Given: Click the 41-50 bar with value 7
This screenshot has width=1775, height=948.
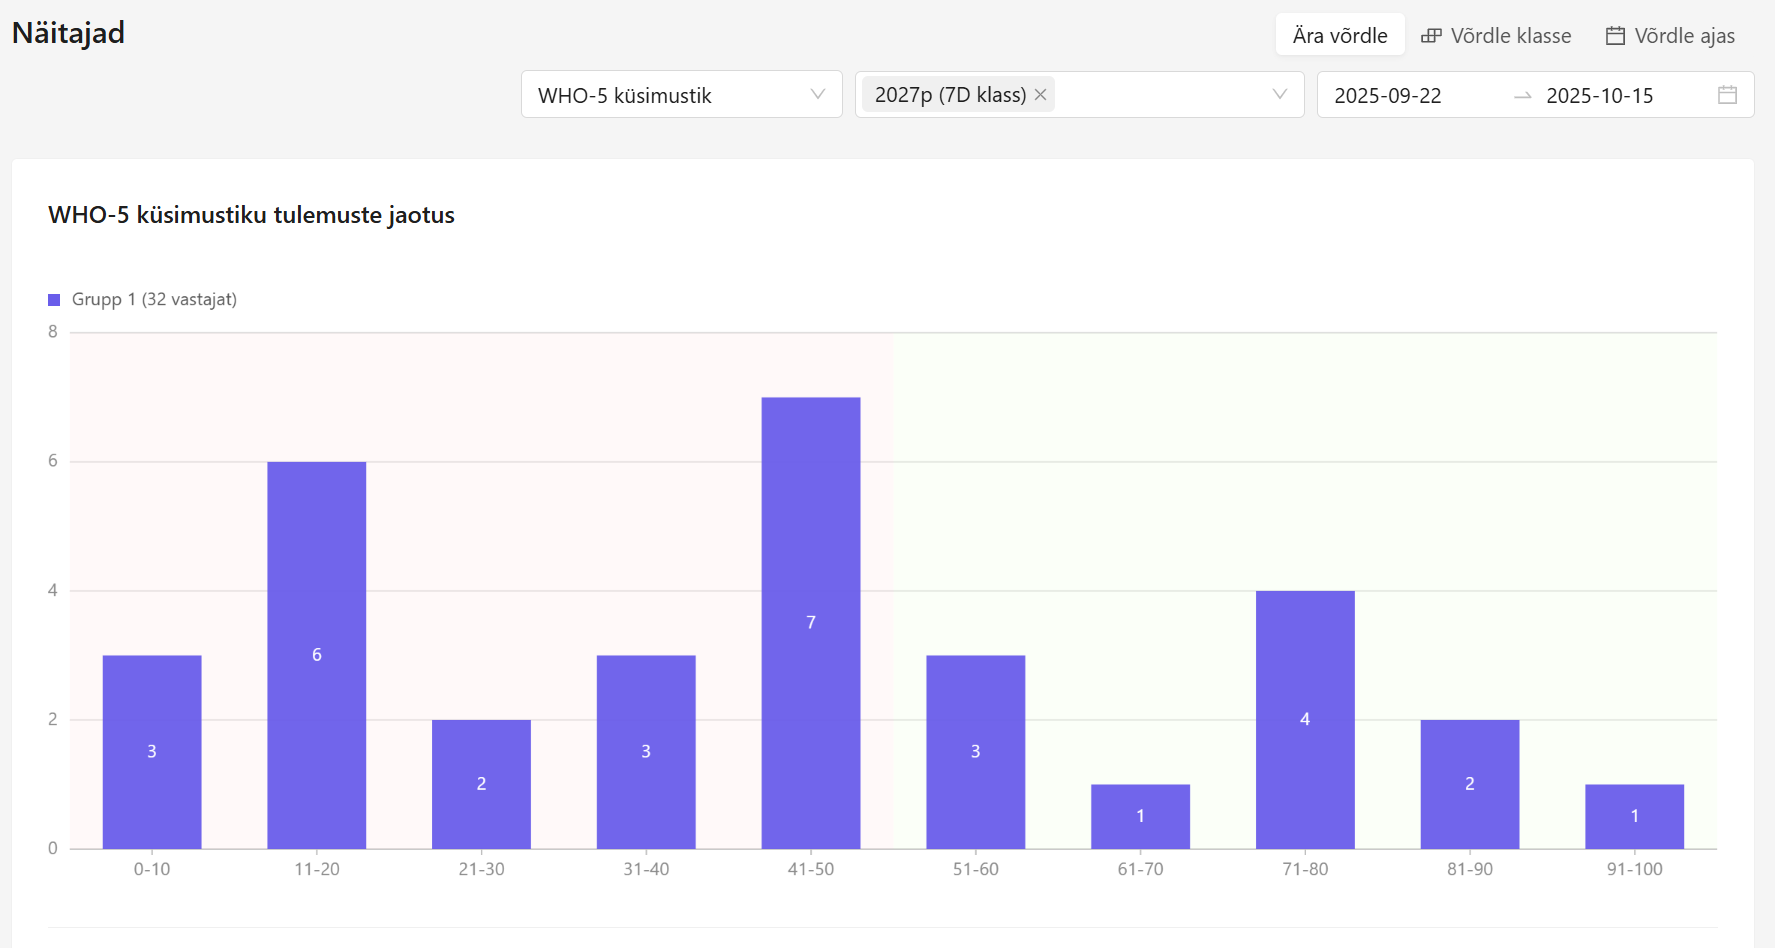Looking at the screenshot, I should (x=810, y=622).
